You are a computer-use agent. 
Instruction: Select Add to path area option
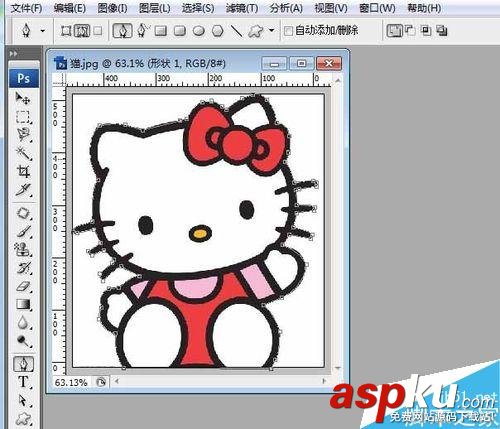(x=394, y=31)
